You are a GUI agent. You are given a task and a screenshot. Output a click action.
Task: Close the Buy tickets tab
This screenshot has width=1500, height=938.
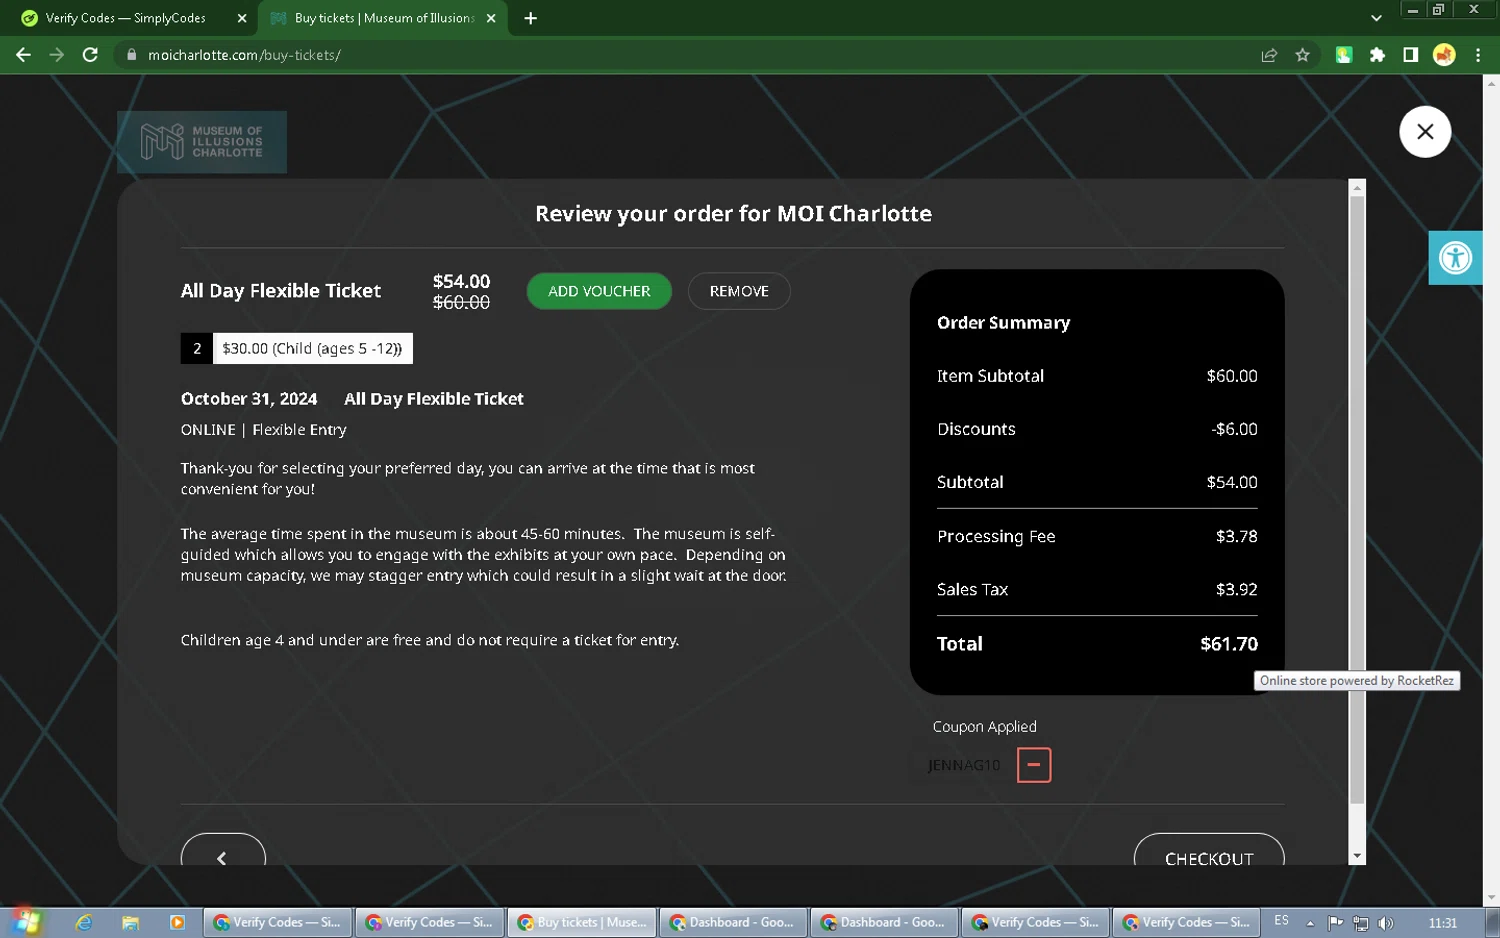tap(491, 18)
